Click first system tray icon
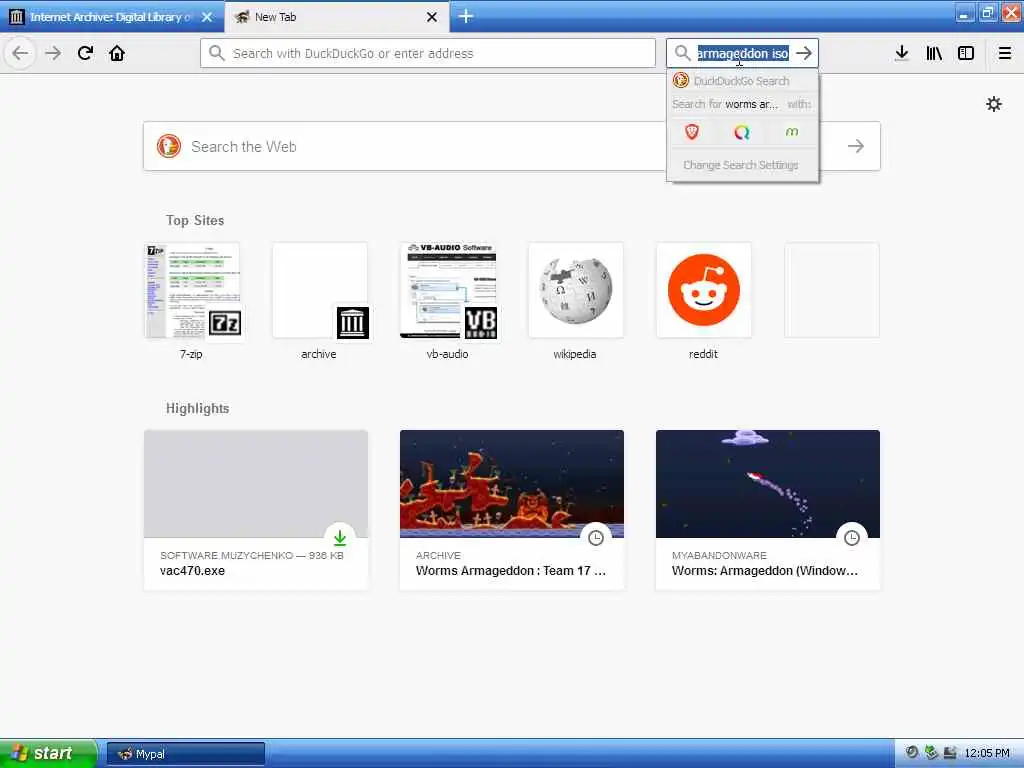1024x768 pixels. tap(912, 753)
